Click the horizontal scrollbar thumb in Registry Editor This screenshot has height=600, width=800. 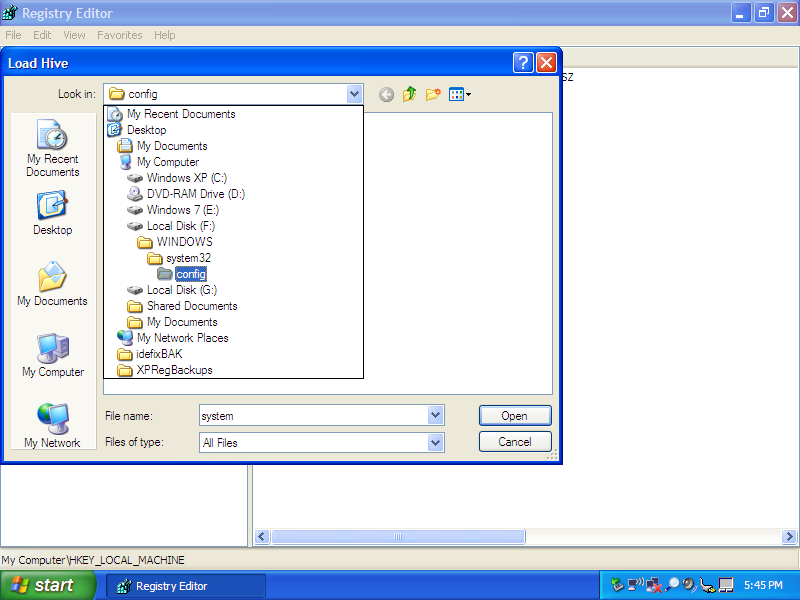(x=398, y=537)
